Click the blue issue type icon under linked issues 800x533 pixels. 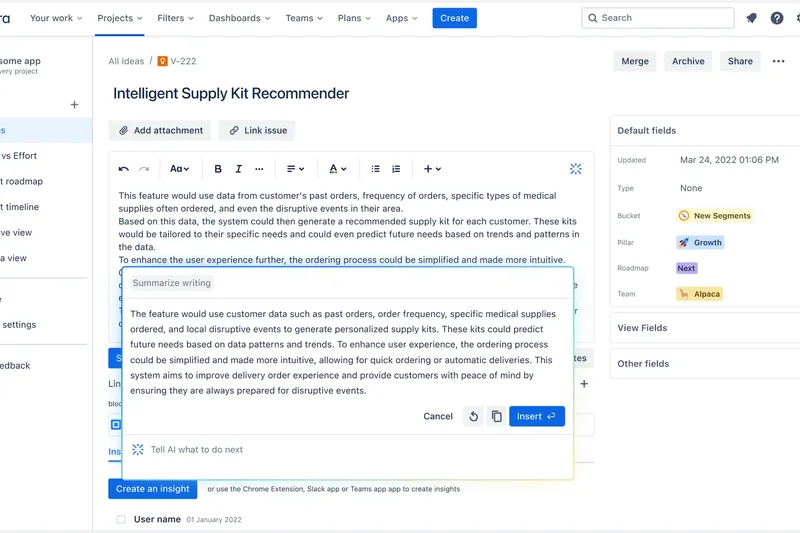click(116, 424)
